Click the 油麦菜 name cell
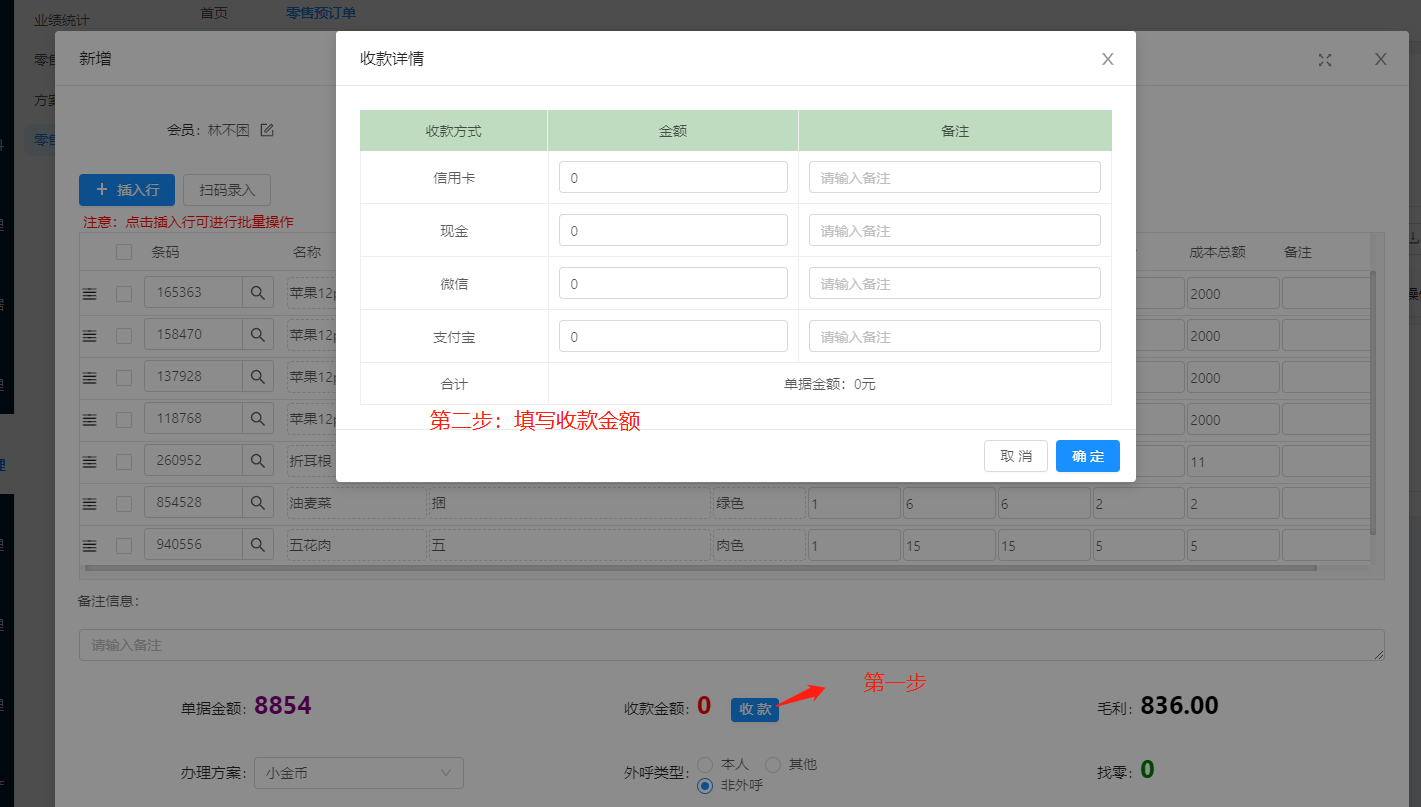Screen dimensions: 1421x807 click(x=356, y=503)
